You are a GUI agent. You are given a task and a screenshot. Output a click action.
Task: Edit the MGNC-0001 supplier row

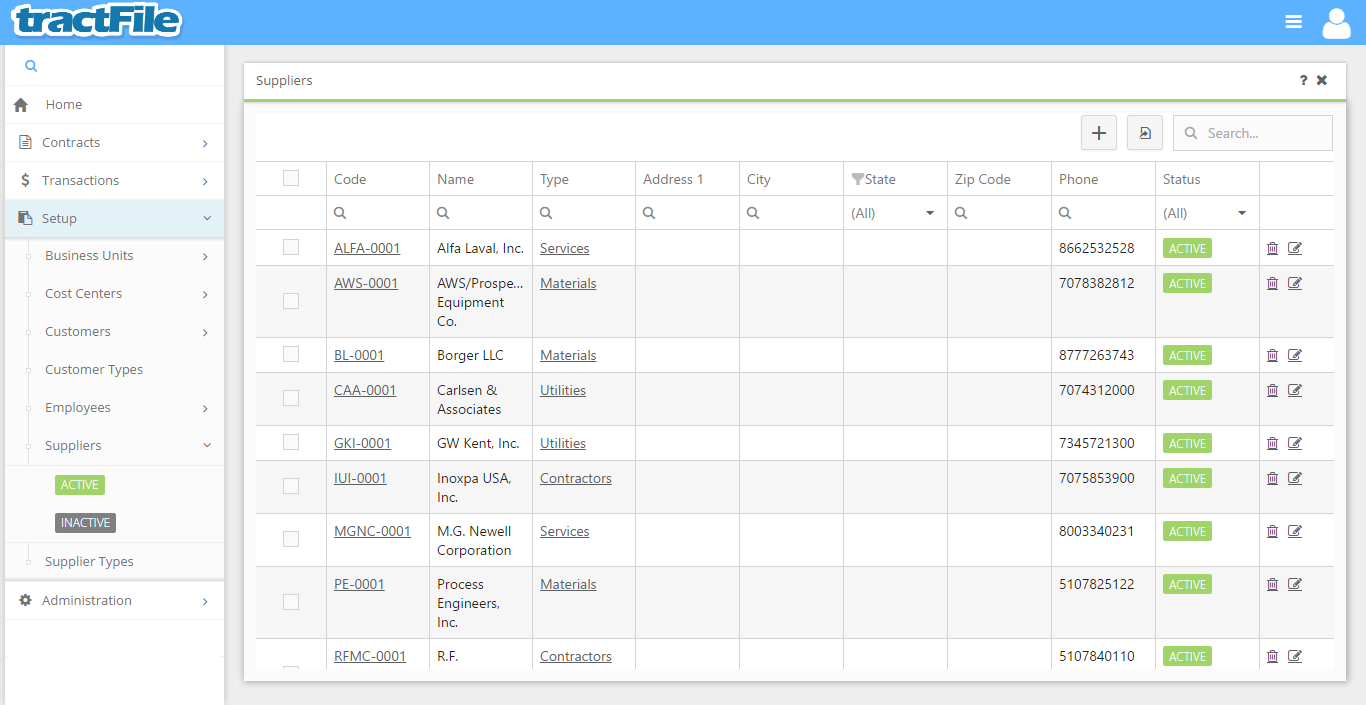(x=1295, y=531)
